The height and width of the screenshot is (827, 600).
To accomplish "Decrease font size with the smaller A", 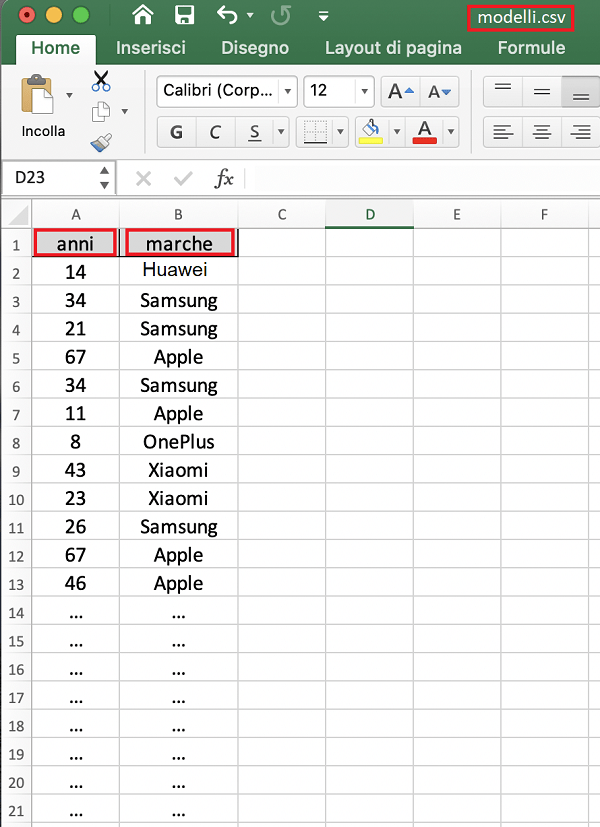I will click(x=440, y=91).
